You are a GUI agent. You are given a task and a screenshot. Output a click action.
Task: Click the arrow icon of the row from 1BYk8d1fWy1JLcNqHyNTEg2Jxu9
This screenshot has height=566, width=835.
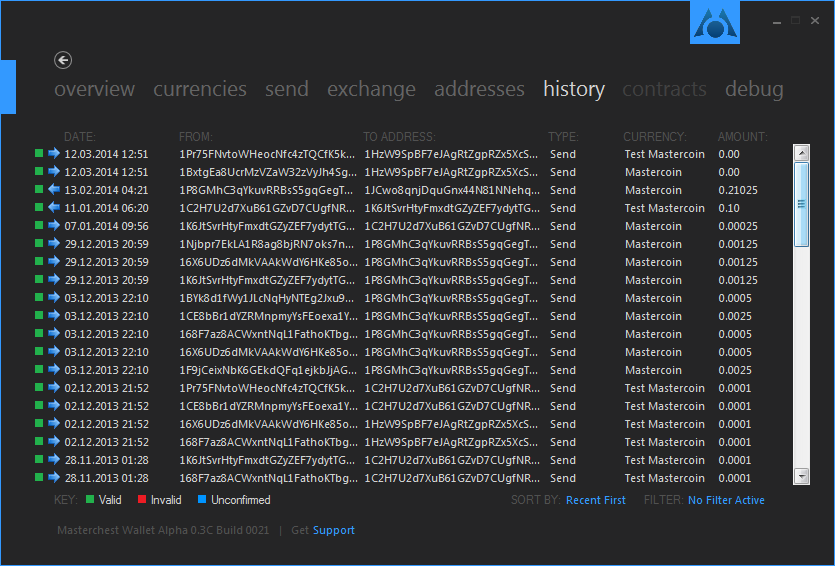(54, 297)
